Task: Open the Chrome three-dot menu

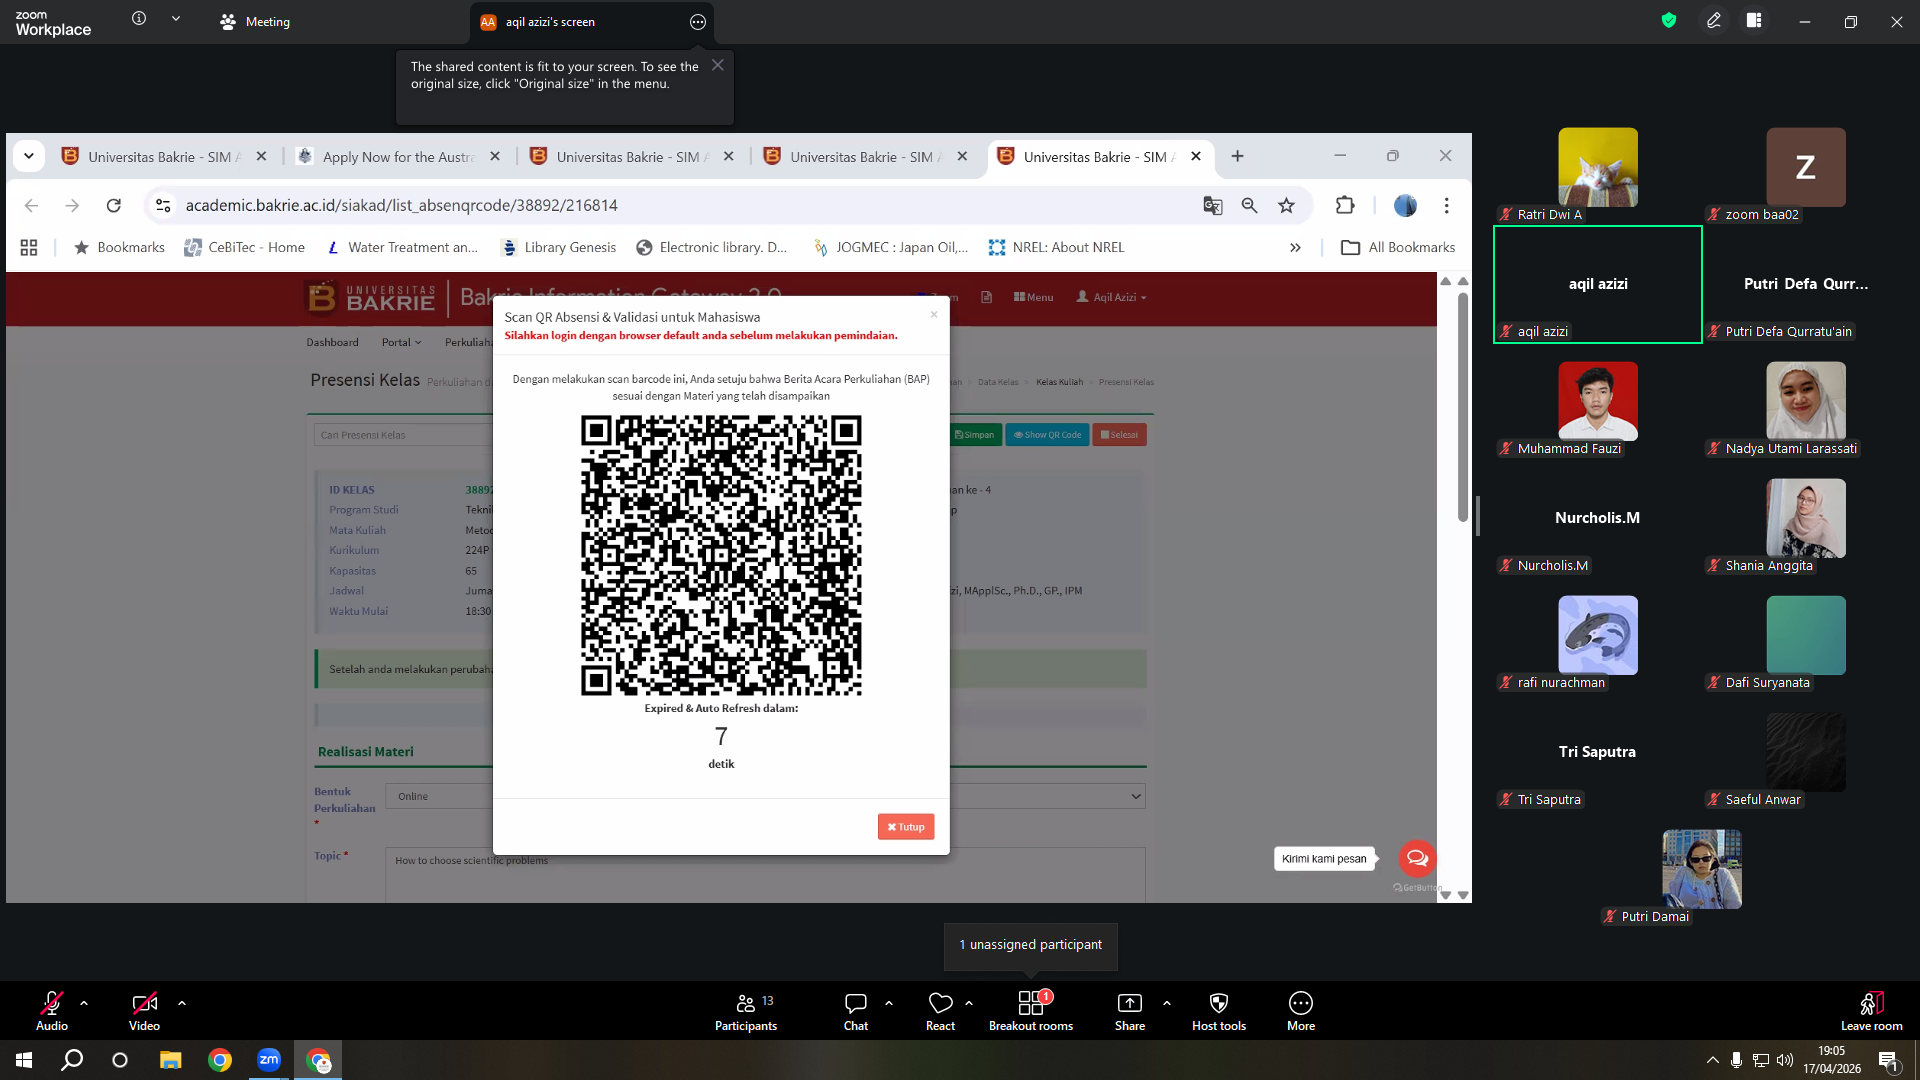Action: [x=1447, y=205]
